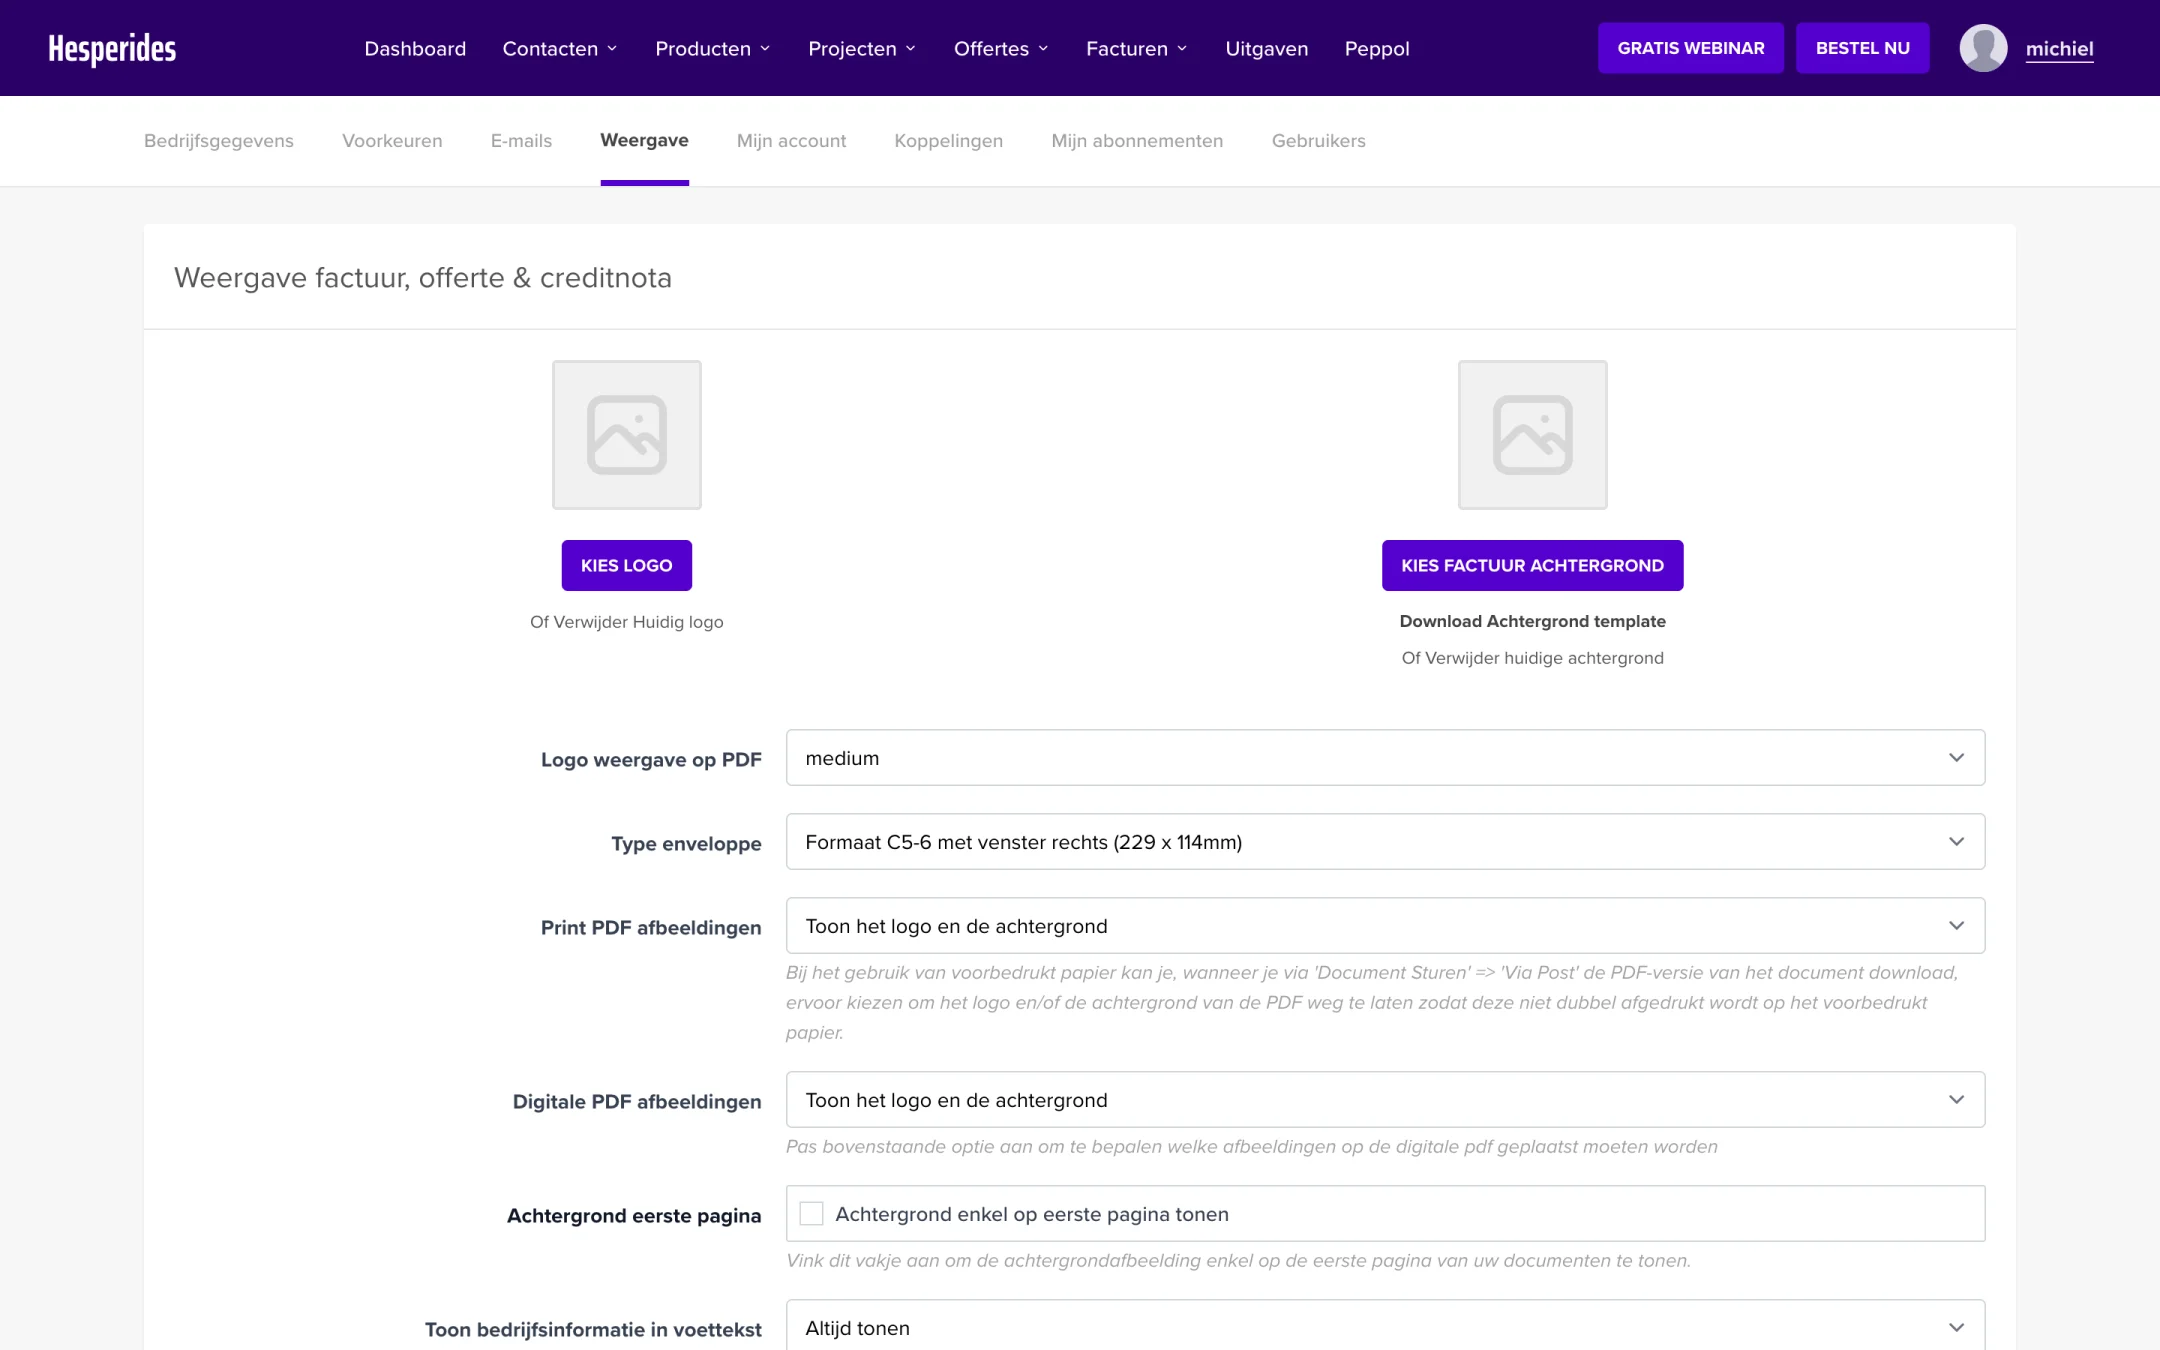Viewport: 2160px width, 1350px height.
Task: Expand the Producten menu
Action: 713,48
